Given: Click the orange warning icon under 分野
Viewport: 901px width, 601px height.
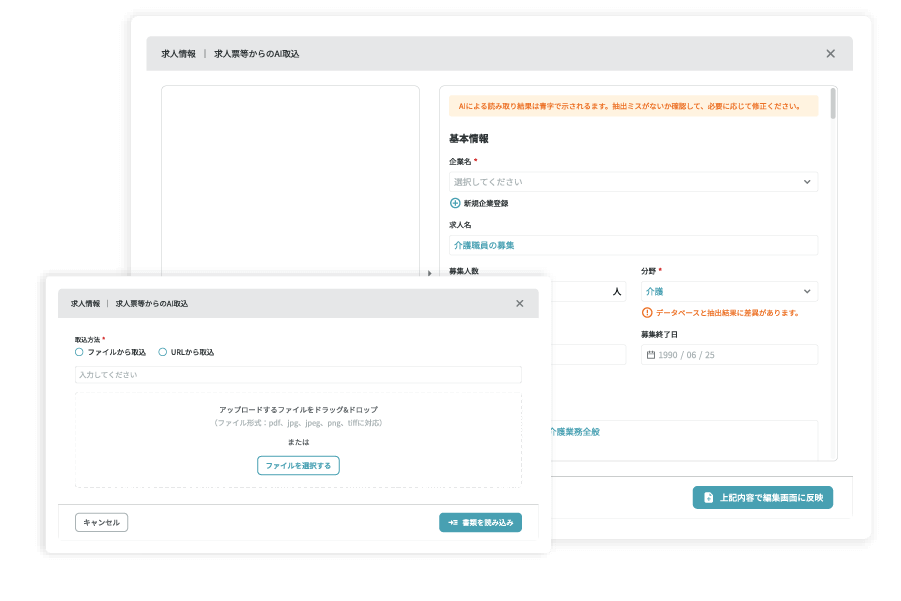Looking at the screenshot, I should pyautogui.click(x=647, y=313).
